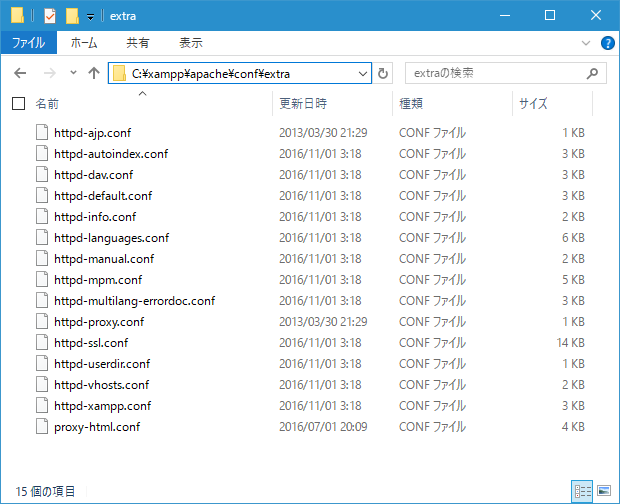
Task: Click the 14 KB size of httpd-ssl.conf
Action: [x=571, y=343]
